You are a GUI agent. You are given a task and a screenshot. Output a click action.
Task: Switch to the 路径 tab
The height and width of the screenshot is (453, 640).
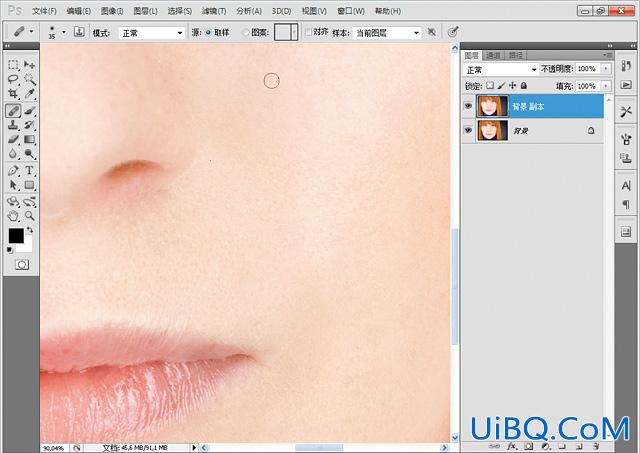[516, 55]
